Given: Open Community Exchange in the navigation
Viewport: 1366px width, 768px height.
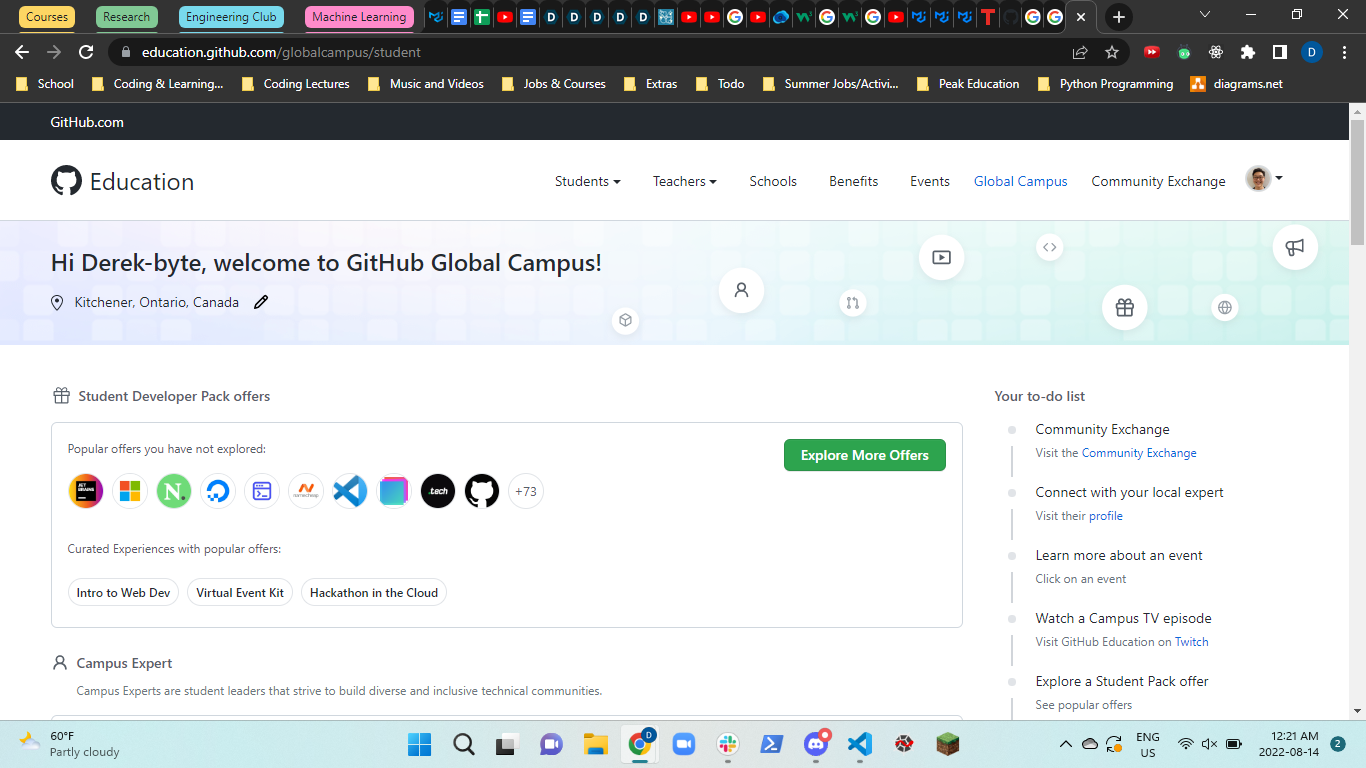Looking at the screenshot, I should click(x=1158, y=181).
